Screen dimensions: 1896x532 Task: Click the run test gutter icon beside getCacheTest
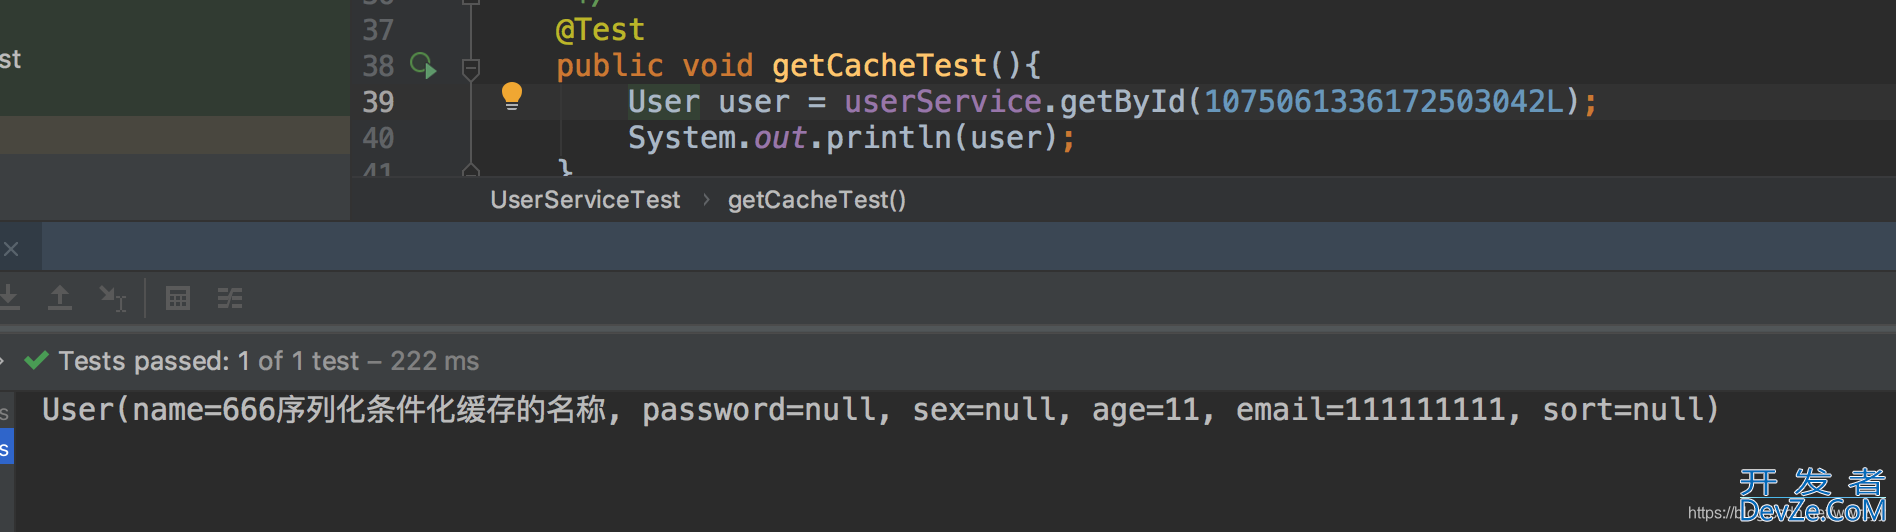click(x=423, y=66)
